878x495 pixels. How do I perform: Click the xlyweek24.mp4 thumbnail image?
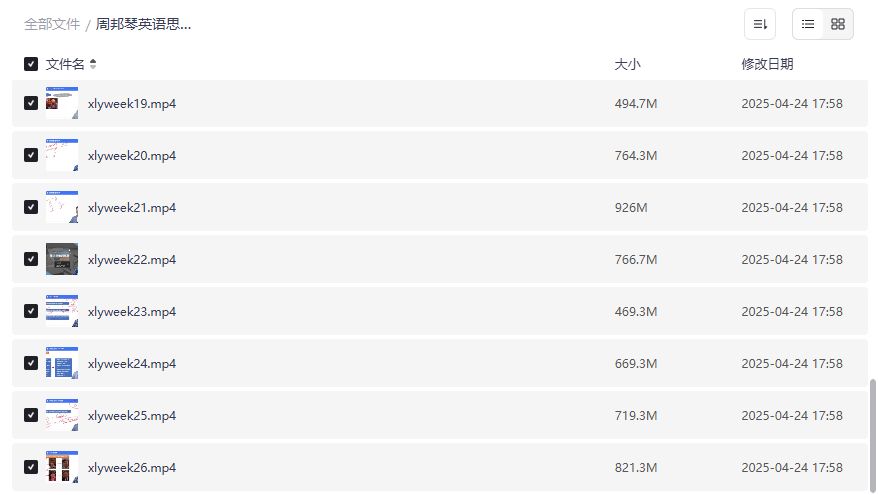tap(62, 363)
